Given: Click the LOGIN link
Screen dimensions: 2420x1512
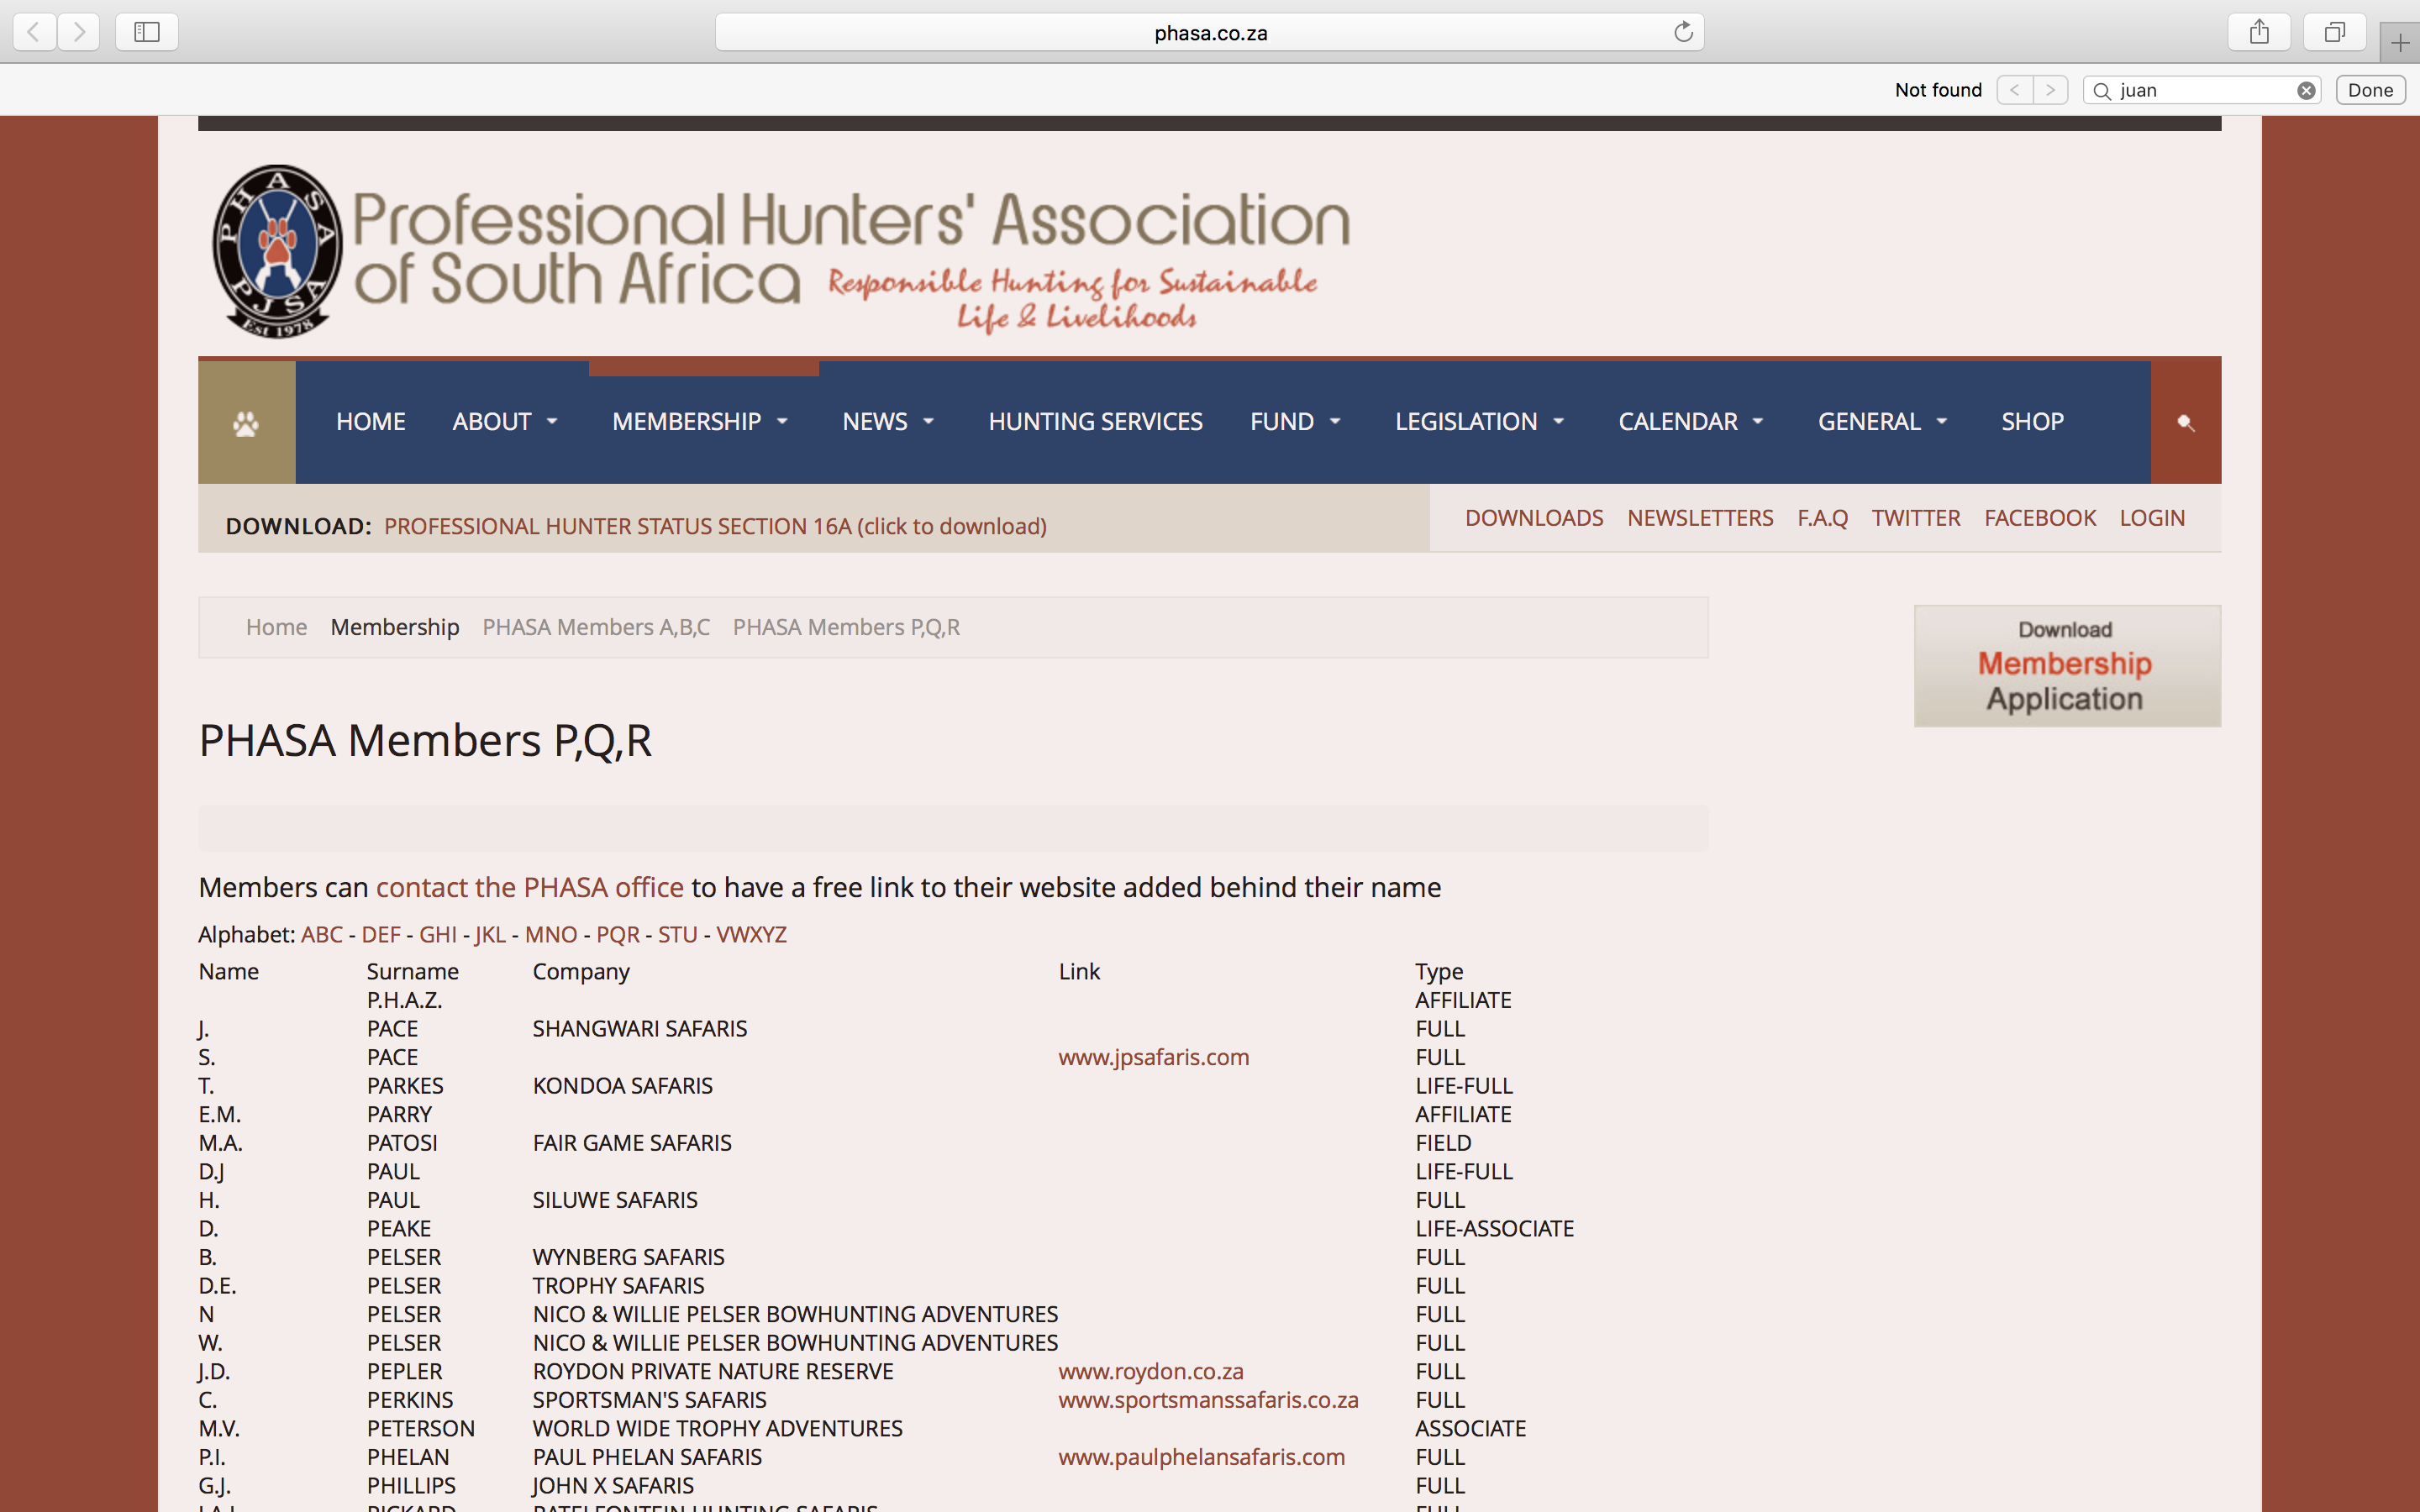Looking at the screenshot, I should [x=2152, y=518].
